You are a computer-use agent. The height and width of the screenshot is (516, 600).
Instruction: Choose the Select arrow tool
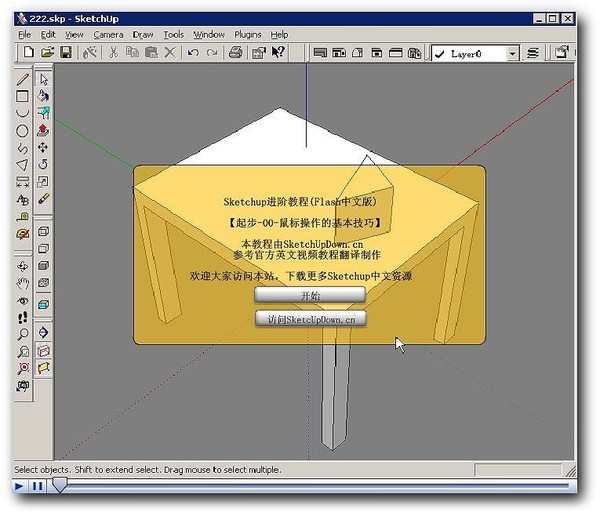(x=43, y=80)
